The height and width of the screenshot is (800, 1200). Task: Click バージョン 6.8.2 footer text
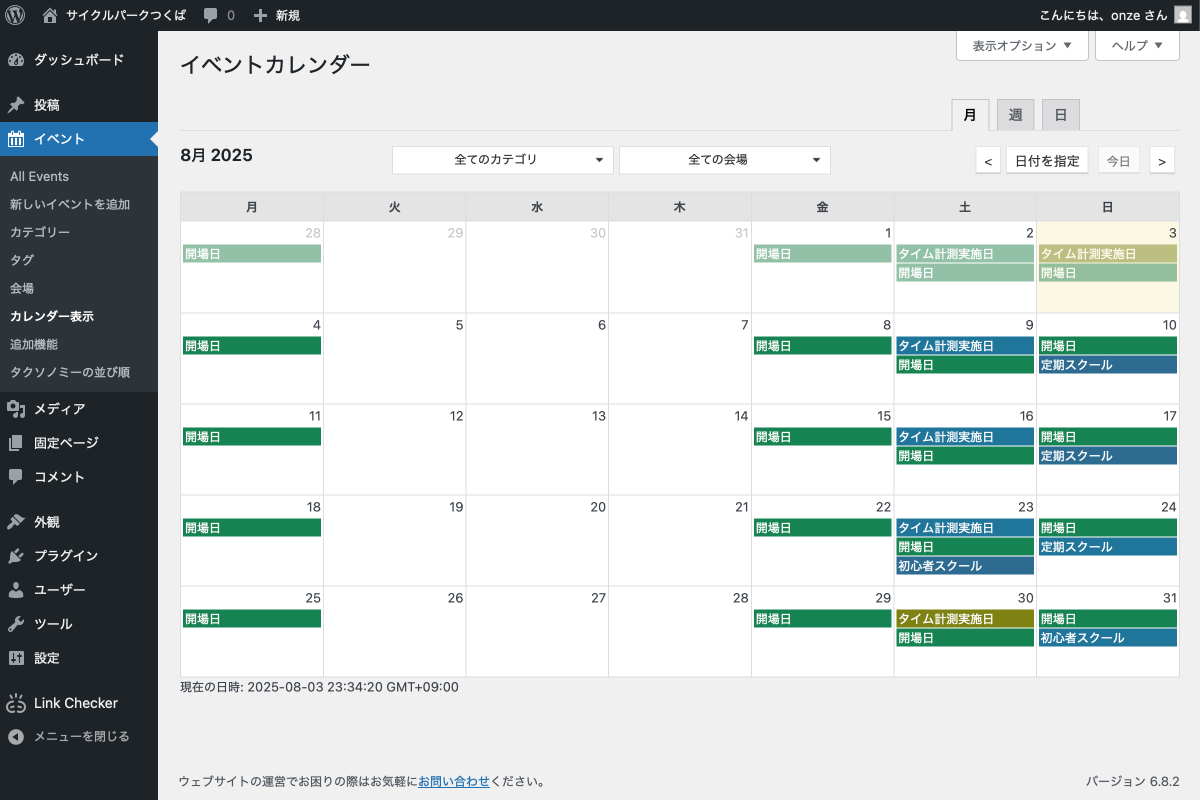pyautogui.click(x=1133, y=781)
